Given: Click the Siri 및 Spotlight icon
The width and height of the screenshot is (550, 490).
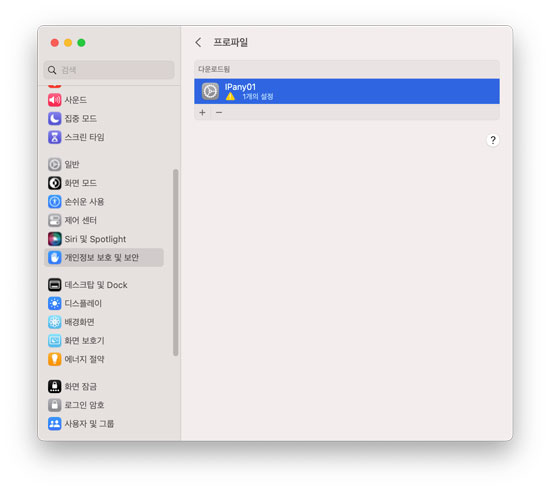Looking at the screenshot, I should pos(54,239).
